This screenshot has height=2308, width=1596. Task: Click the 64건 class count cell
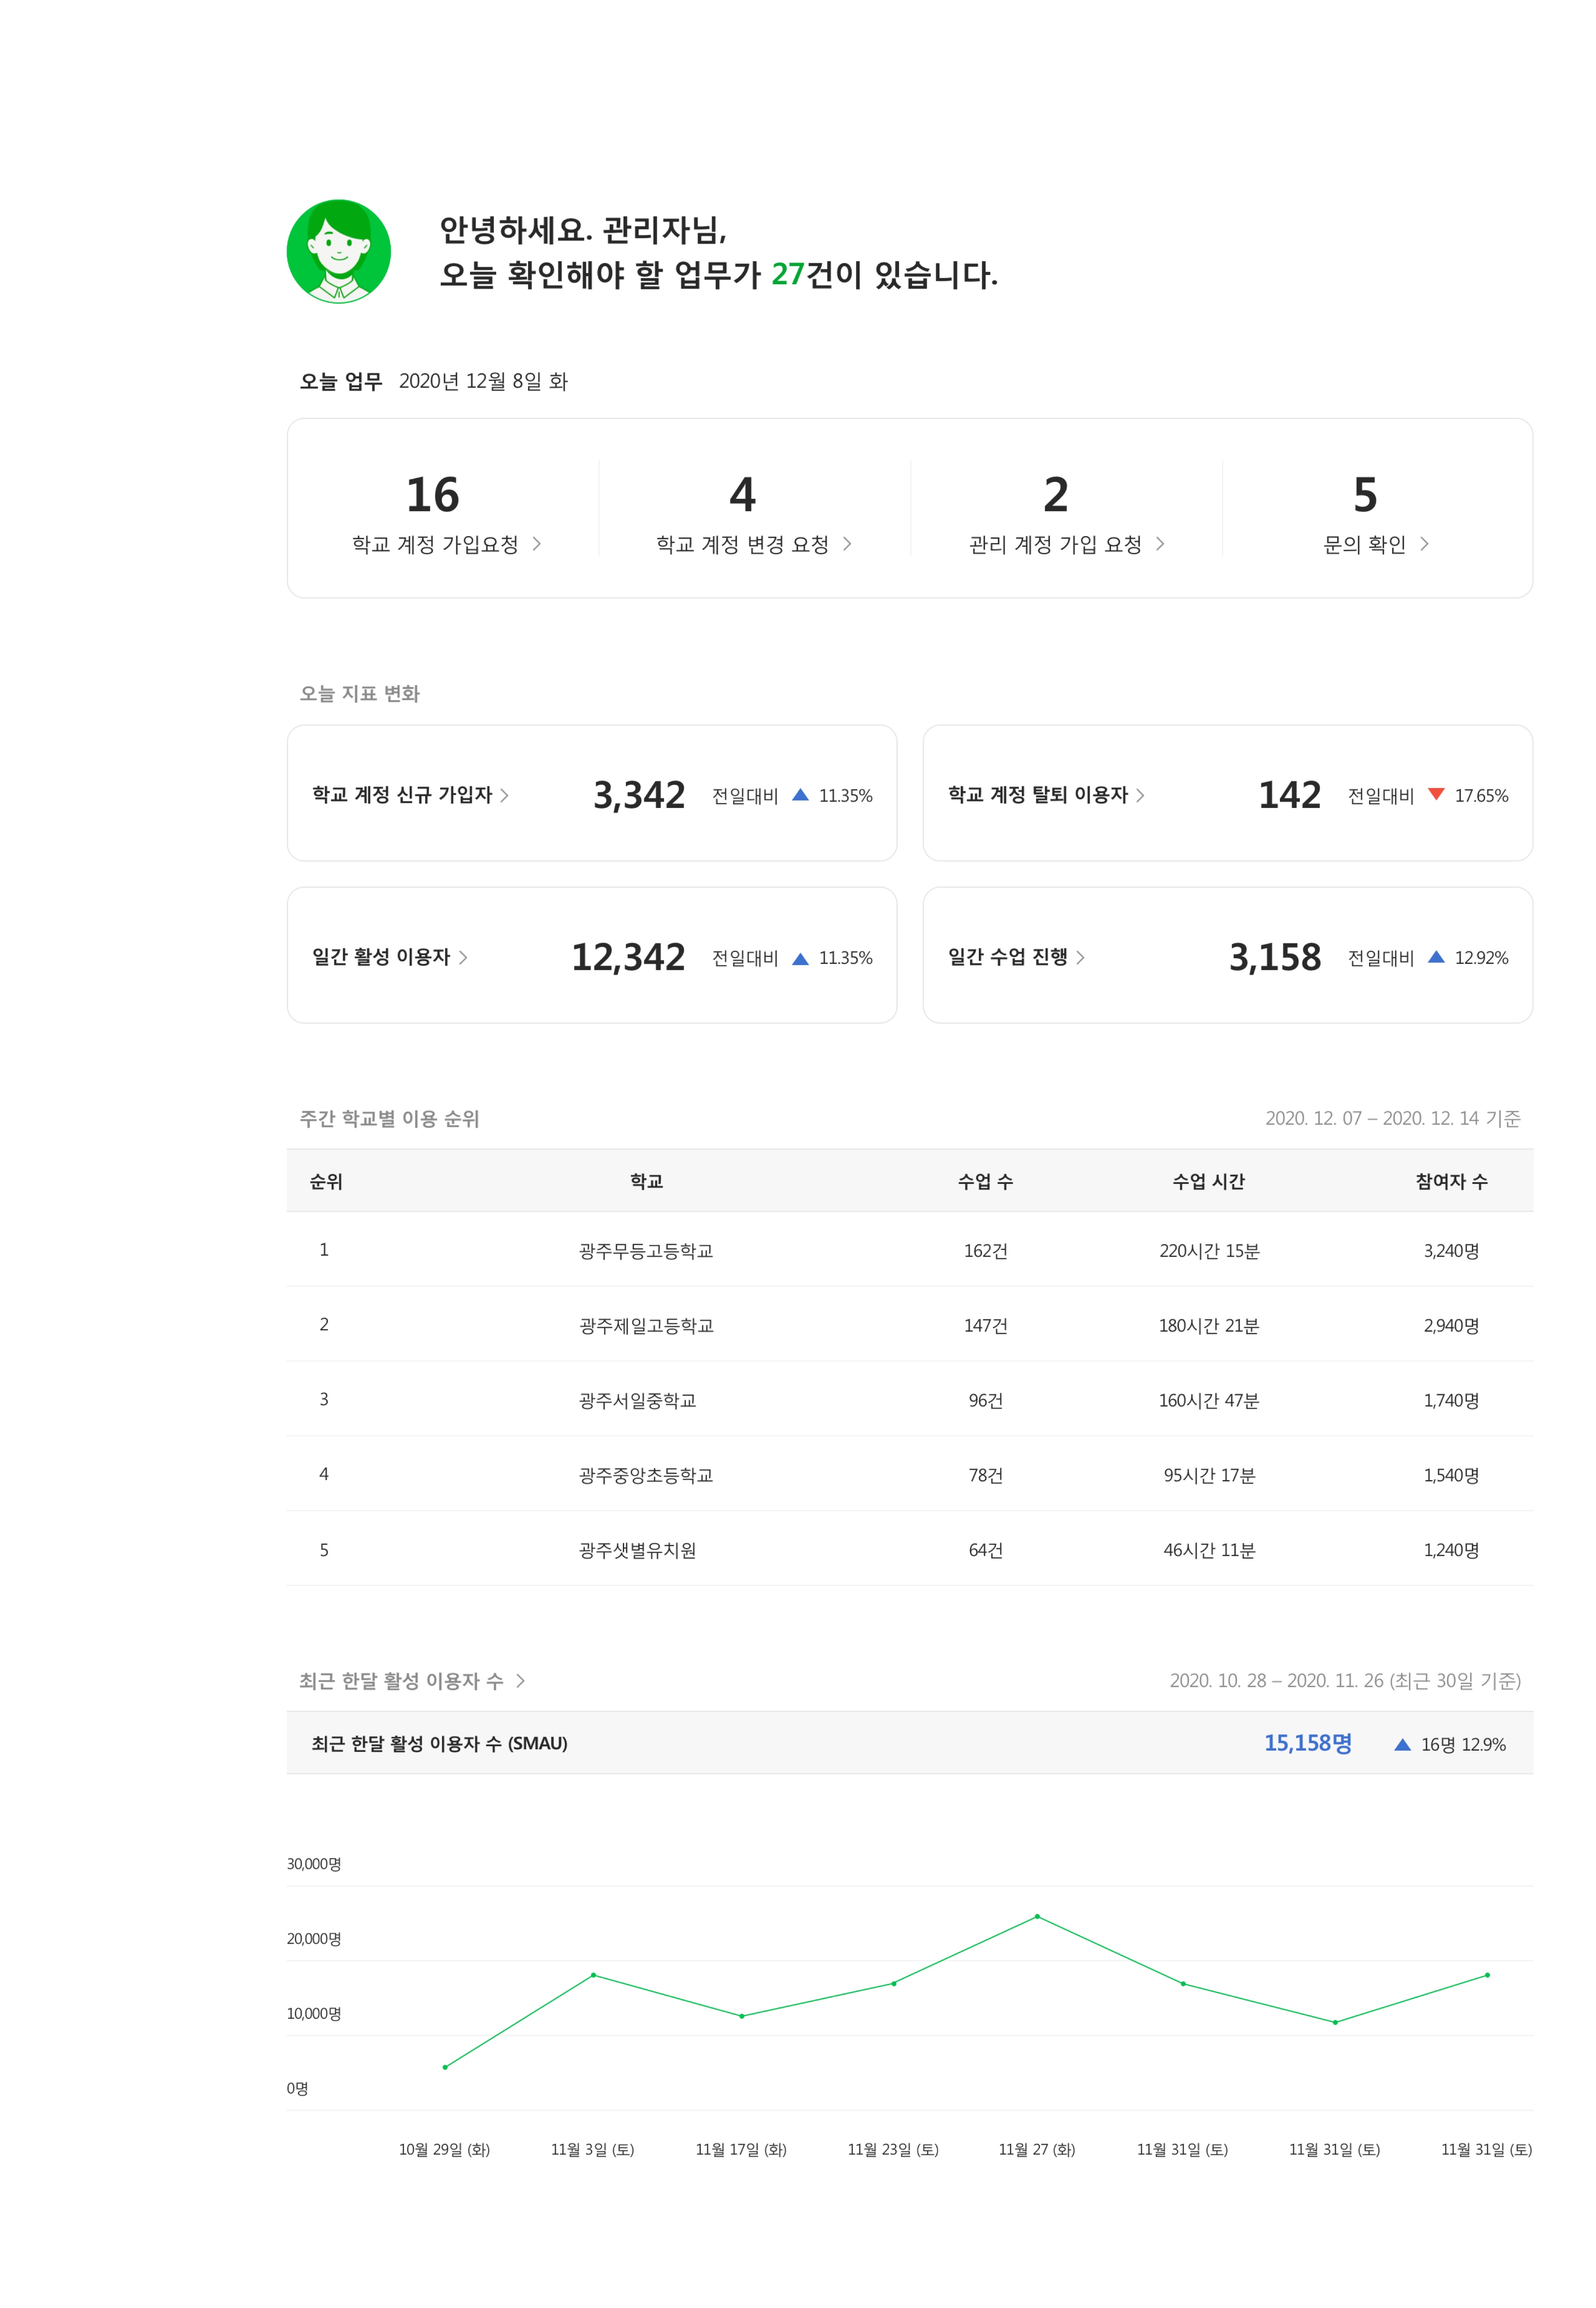tap(985, 1551)
